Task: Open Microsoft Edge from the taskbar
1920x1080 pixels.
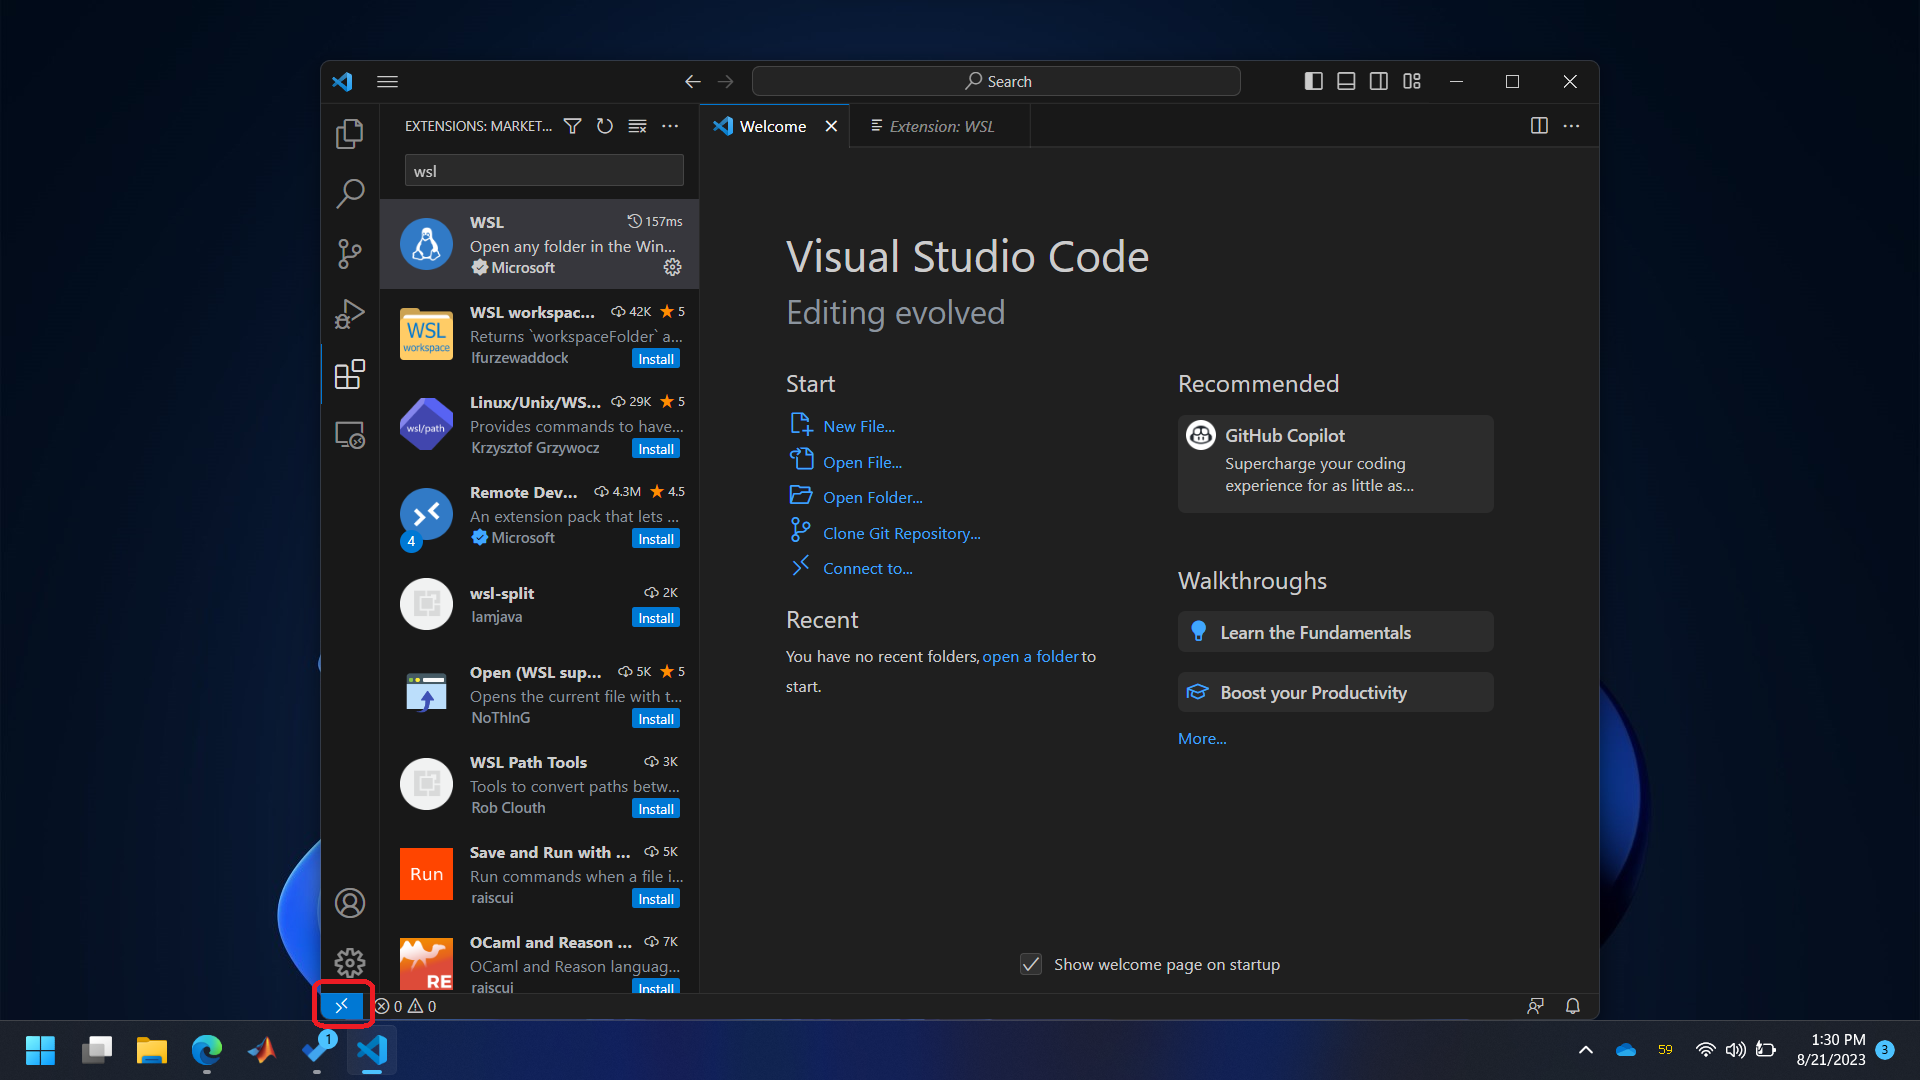Action: tap(207, 1050)
